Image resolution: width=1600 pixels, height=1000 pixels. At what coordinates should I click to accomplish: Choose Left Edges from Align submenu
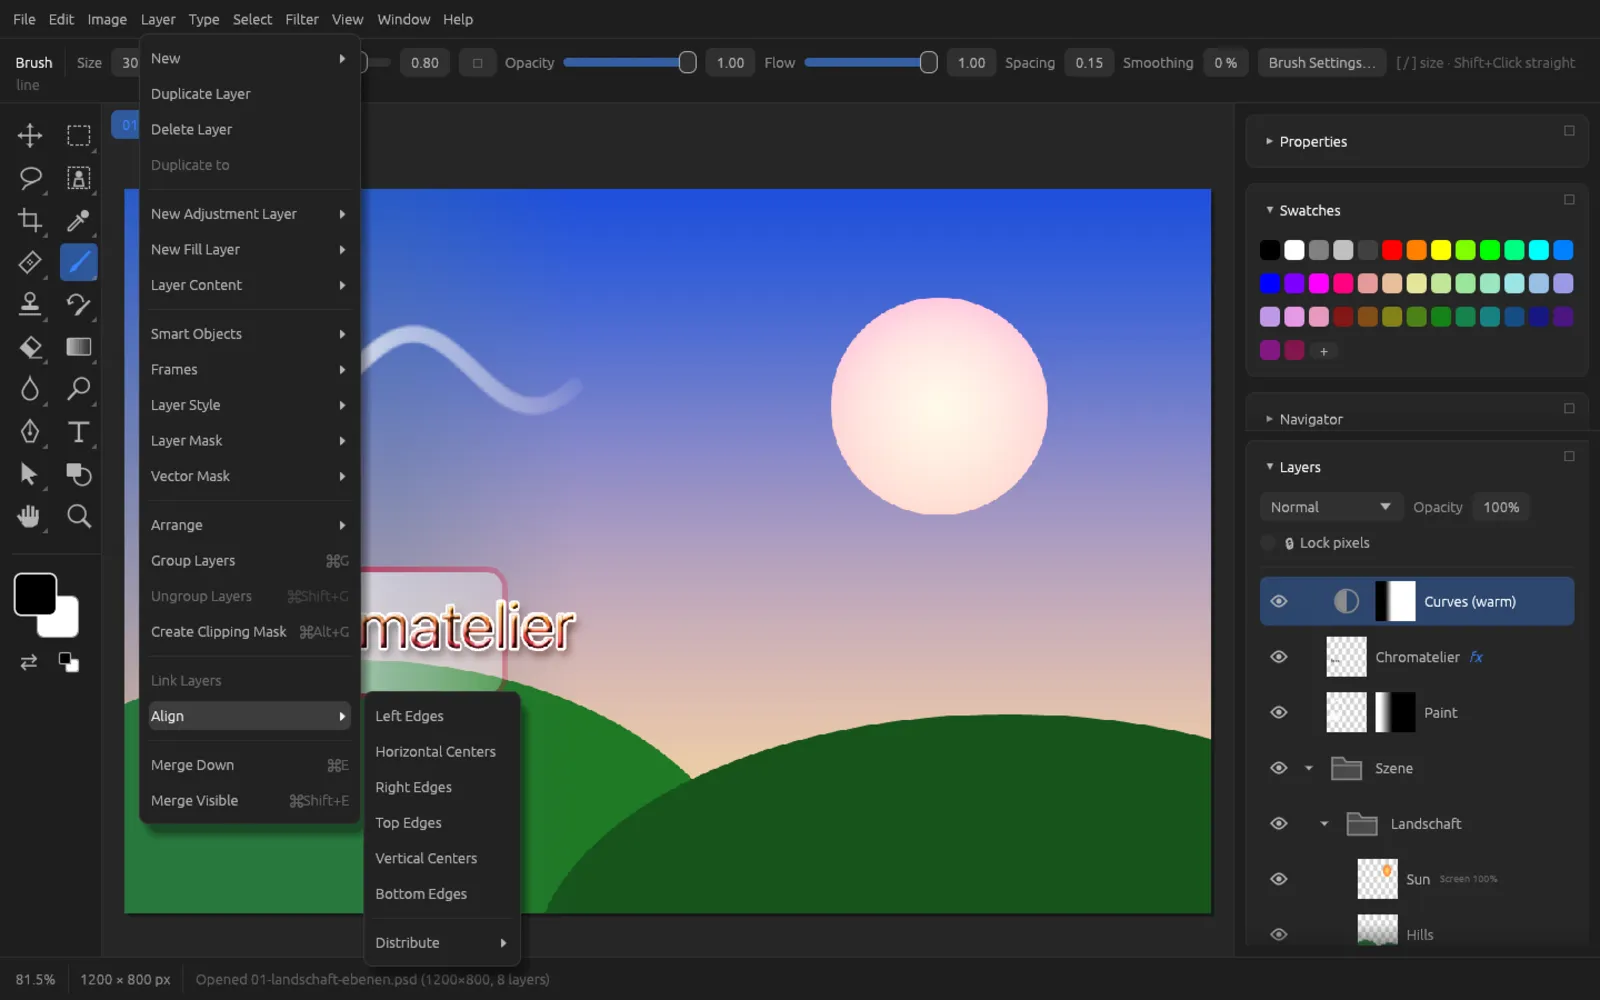(441, 716)
